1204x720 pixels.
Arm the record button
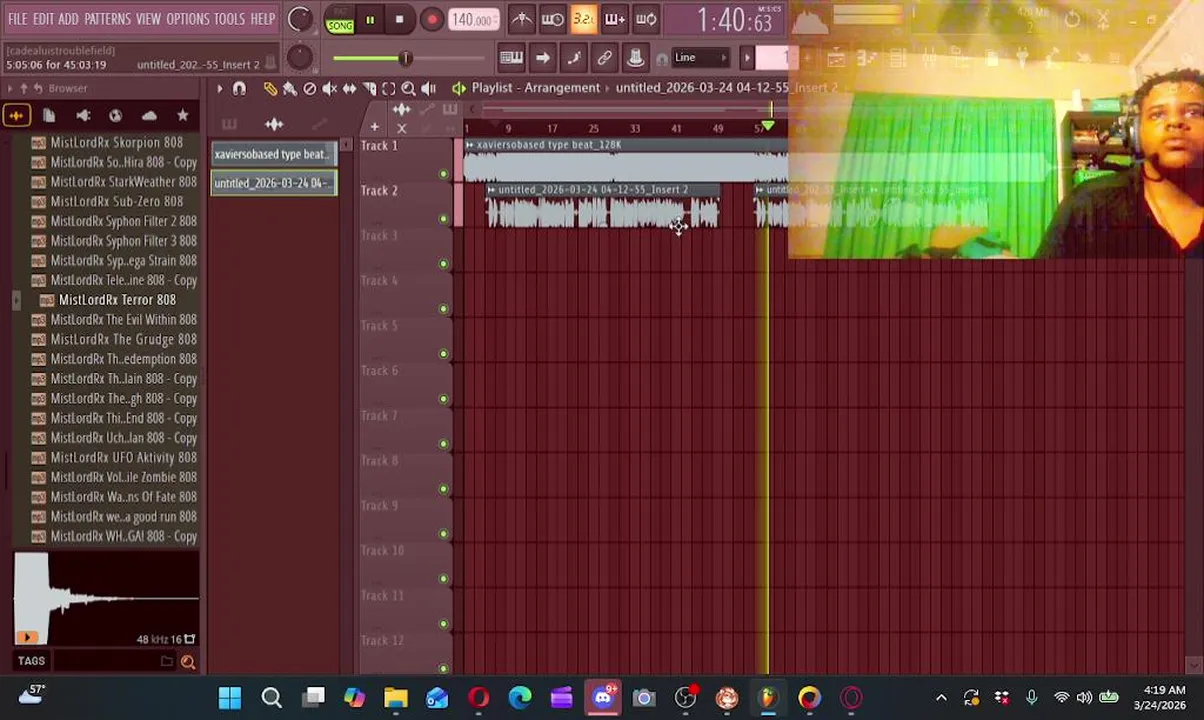click(431, 19)
